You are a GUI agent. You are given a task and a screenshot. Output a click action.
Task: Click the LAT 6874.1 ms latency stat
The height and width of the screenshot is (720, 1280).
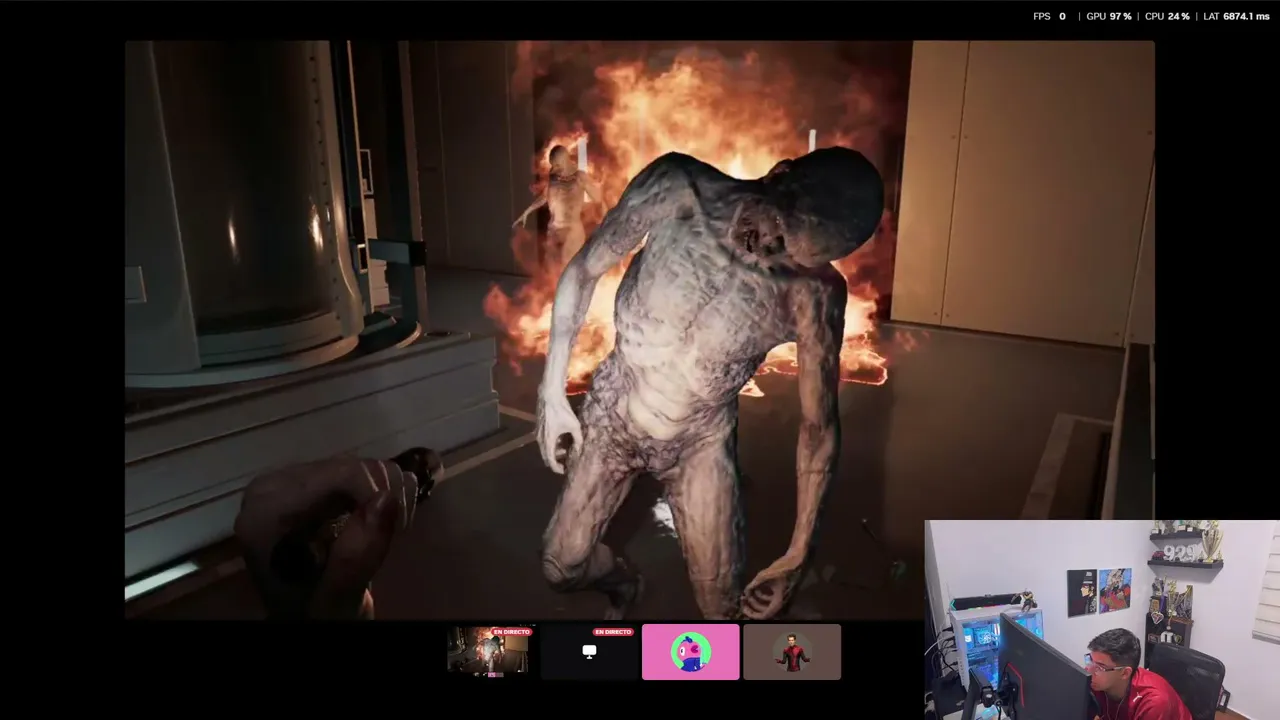click(1236, 17)
